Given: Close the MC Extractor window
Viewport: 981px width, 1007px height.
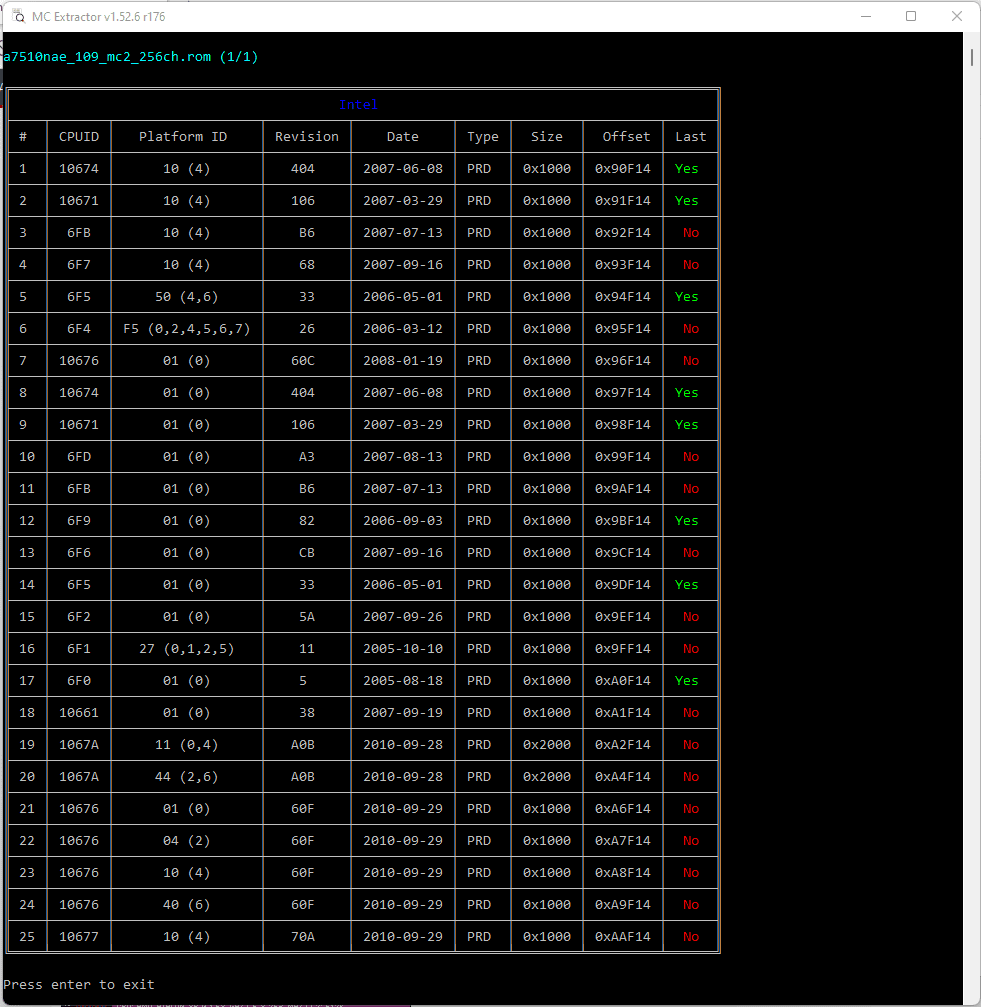Looking at the screenshot, I should tap(957, 17).
